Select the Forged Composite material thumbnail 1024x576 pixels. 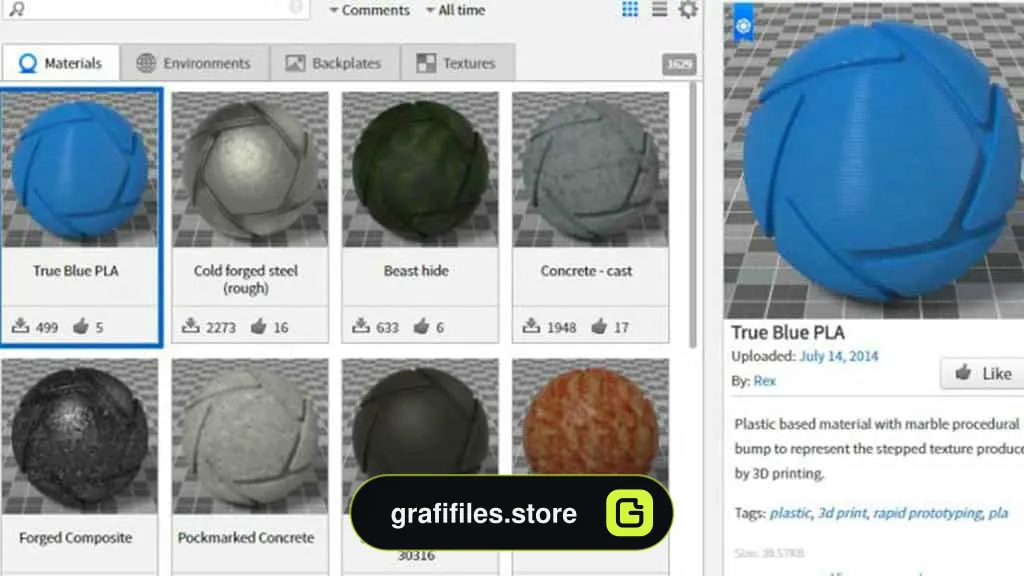coord(79,436)
